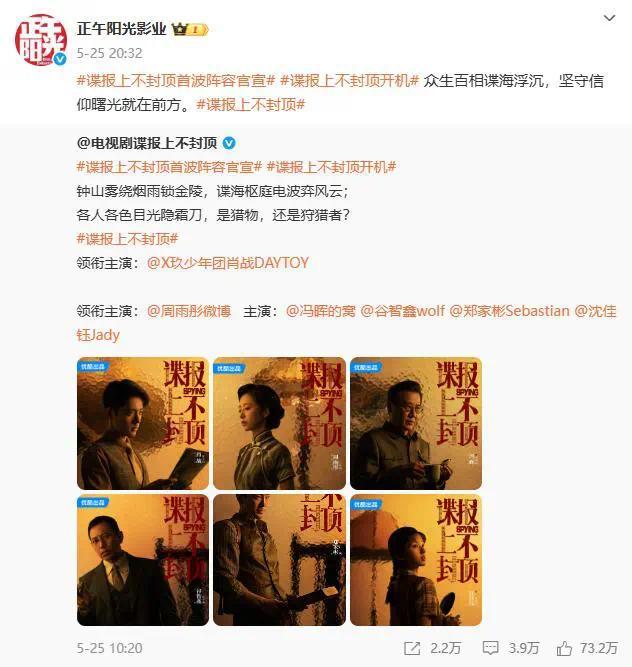Open mention @周雨彤微博
632x667 pixels.
click(x=189, y=311)
